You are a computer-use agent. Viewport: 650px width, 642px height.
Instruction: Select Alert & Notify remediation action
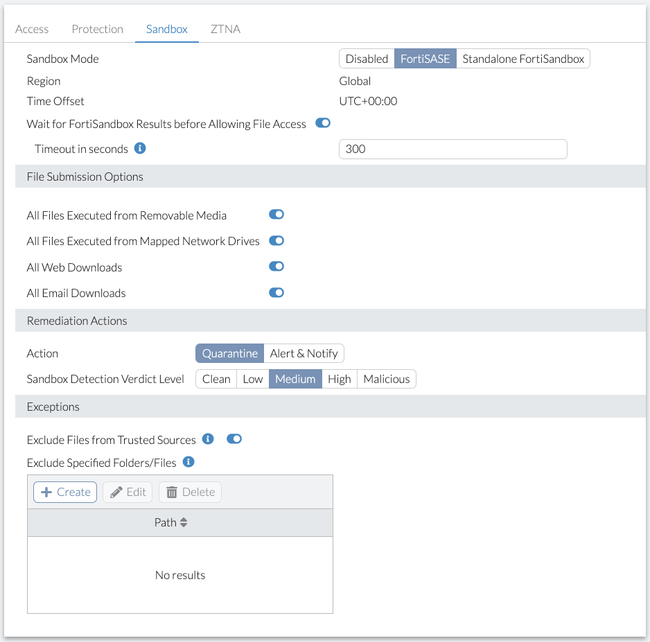pos(304,353)
